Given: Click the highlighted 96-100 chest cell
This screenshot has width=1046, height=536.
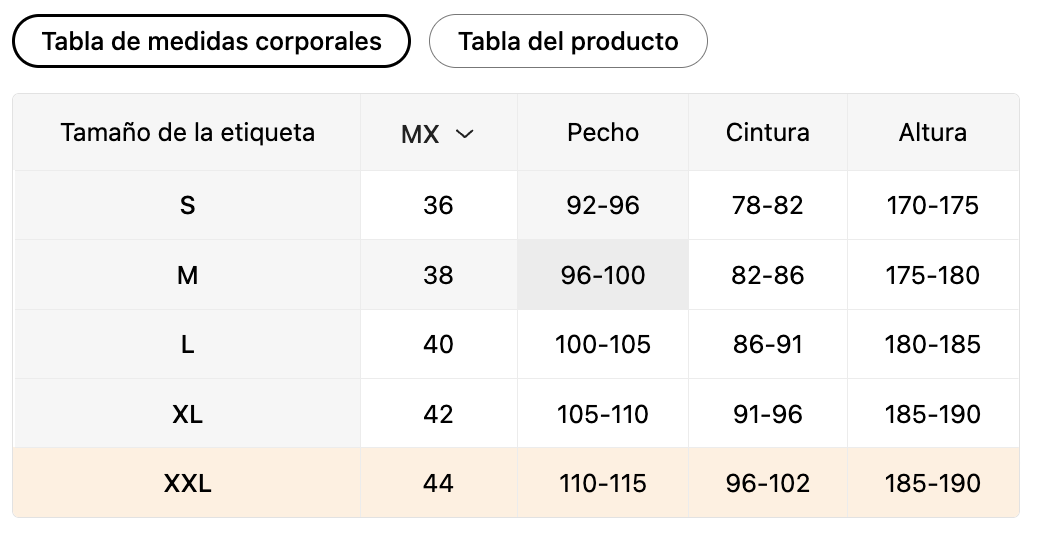Looking at the screenshot, I should coord(603,275).
